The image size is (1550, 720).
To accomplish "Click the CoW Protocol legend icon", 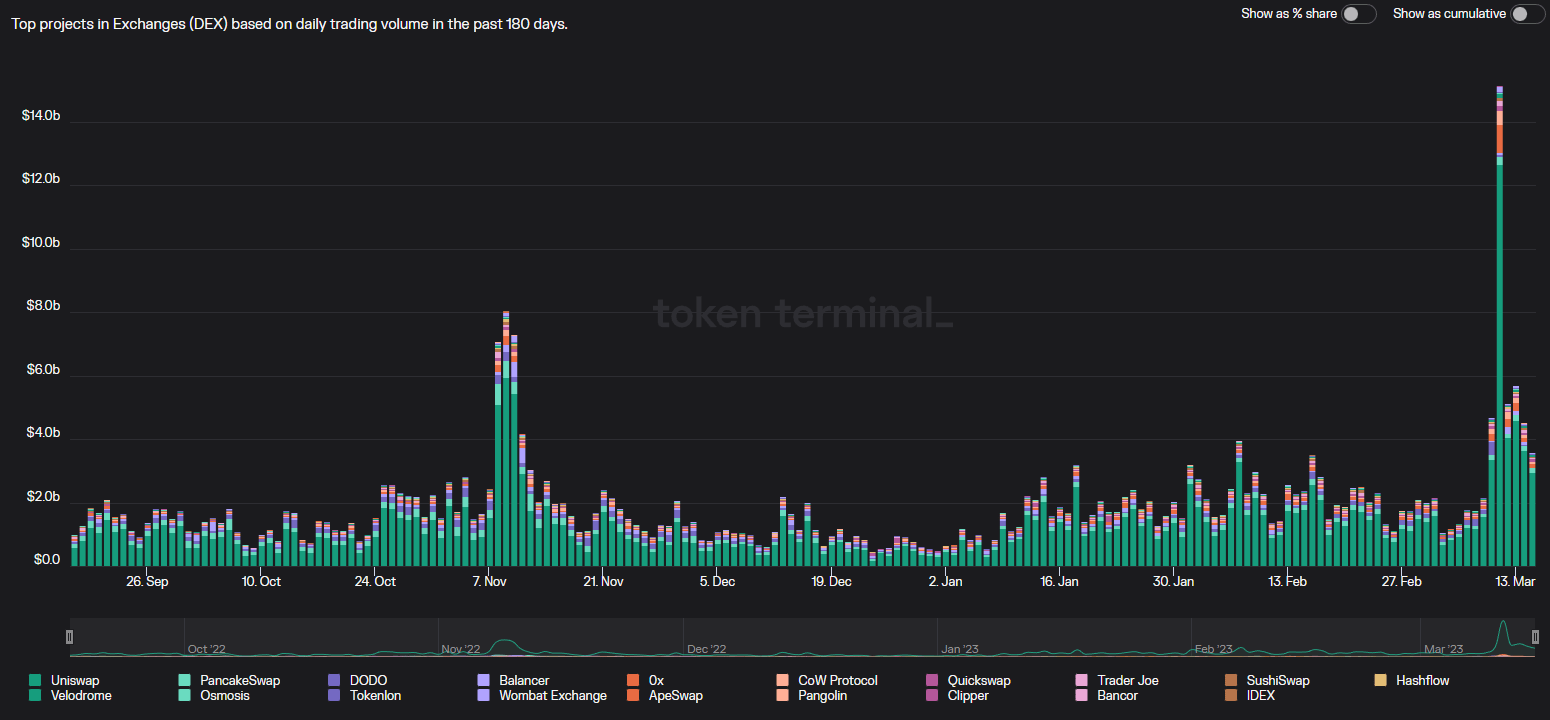I will 782,681.
